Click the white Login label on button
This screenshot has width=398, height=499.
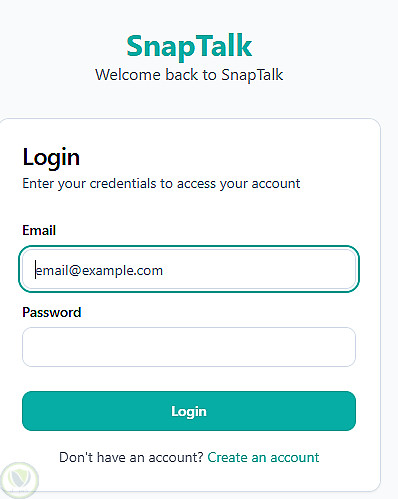[189, 412]
